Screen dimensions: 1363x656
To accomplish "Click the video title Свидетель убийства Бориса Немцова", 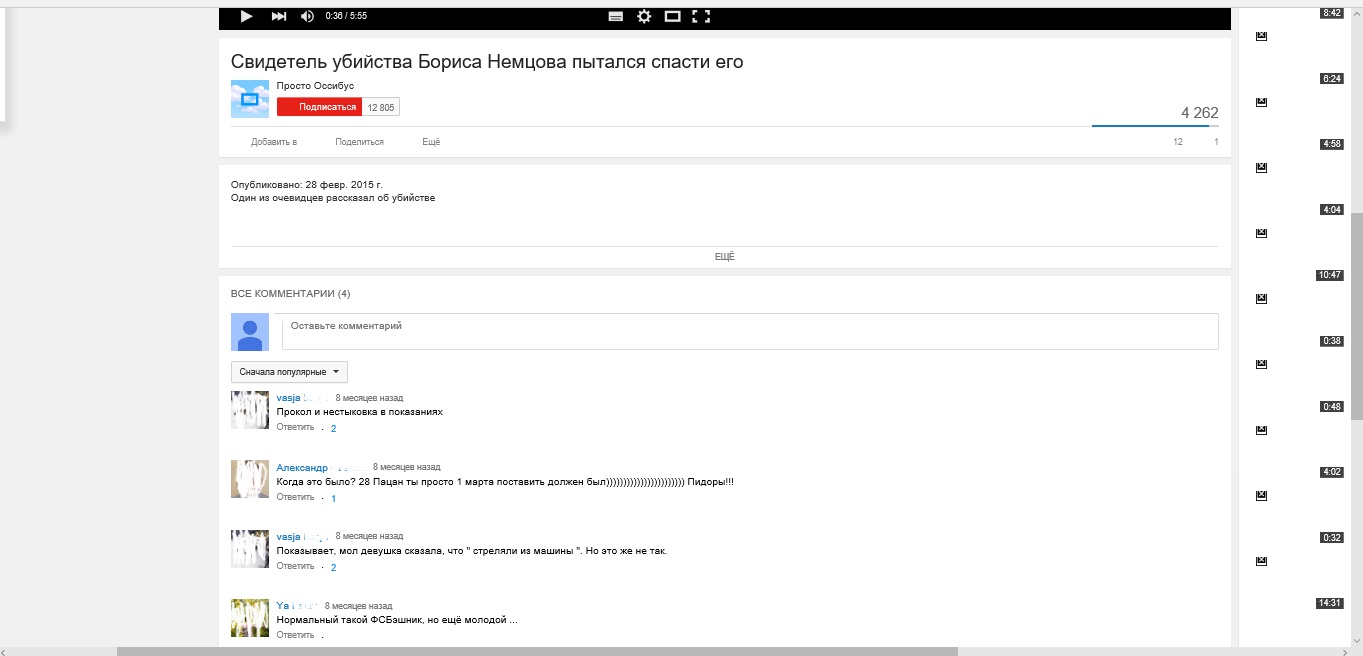I will 486,62.
